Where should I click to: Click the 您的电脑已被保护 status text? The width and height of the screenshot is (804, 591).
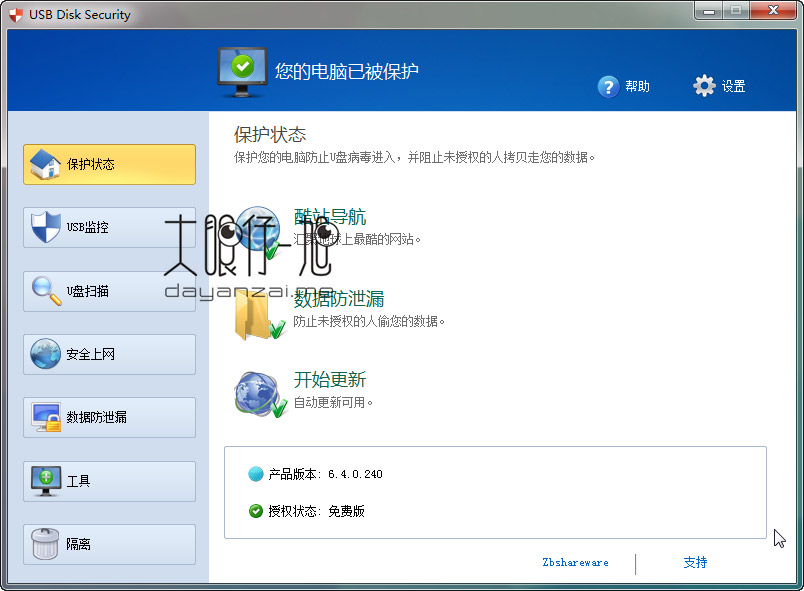point(347,71)
